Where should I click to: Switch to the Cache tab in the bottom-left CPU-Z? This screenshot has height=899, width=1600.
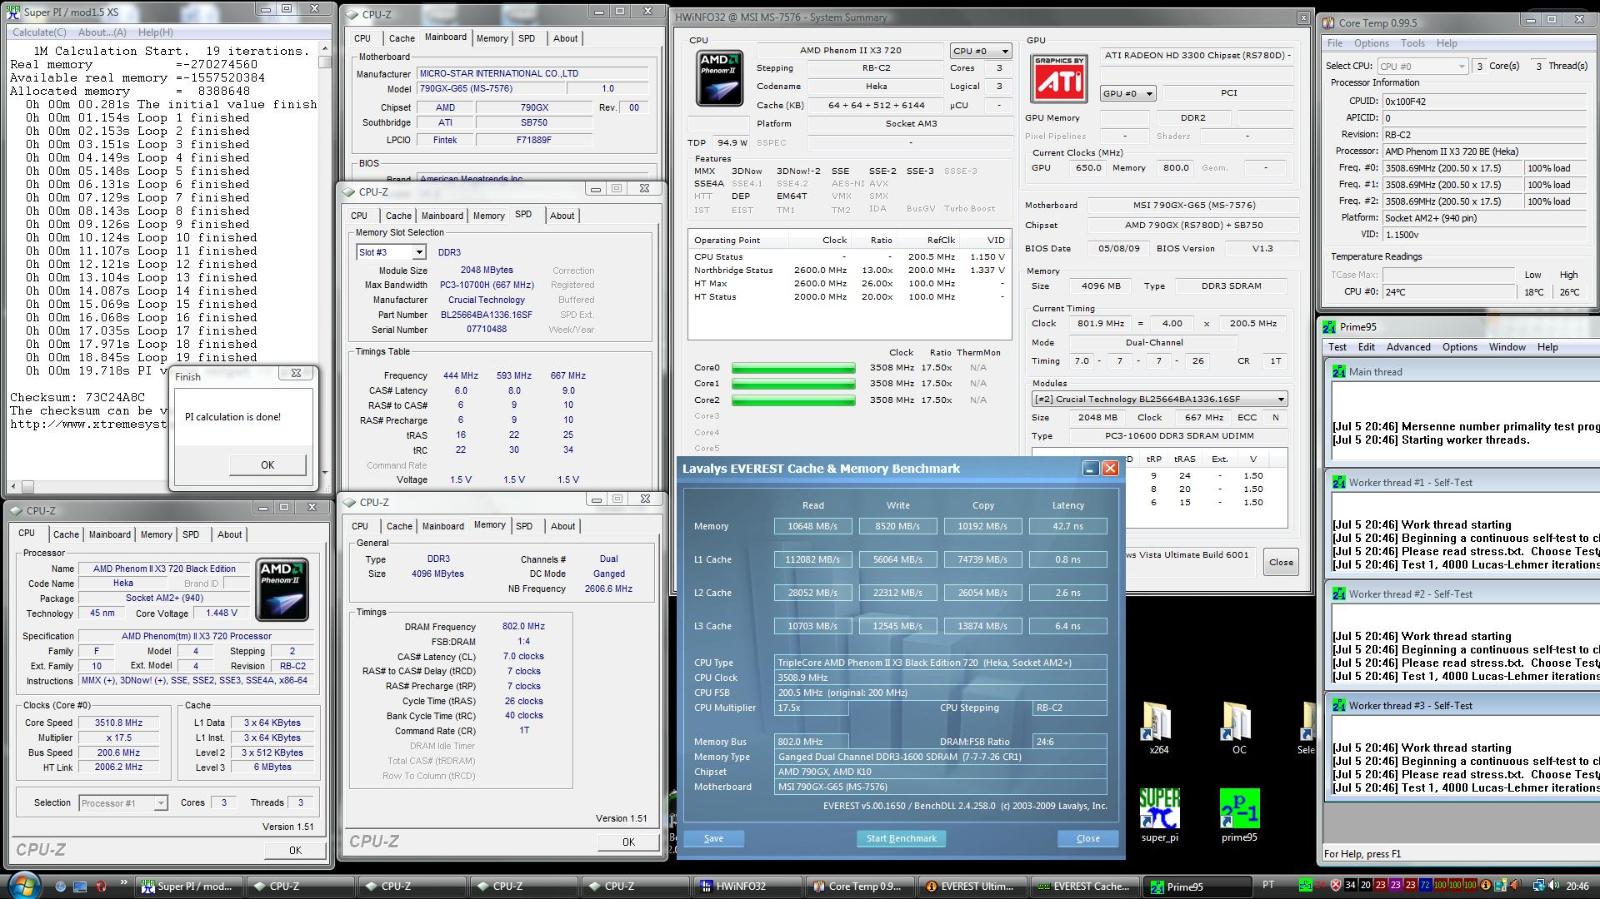[66, 534]
